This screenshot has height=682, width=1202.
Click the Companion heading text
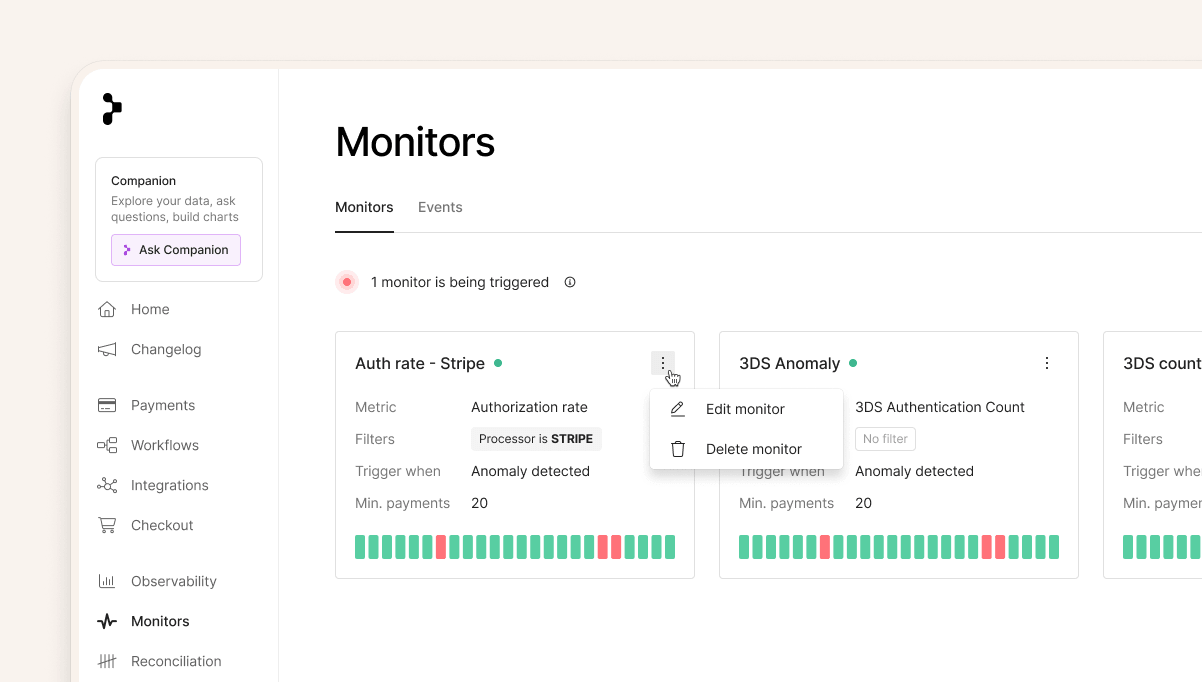(x=143, y=181)
